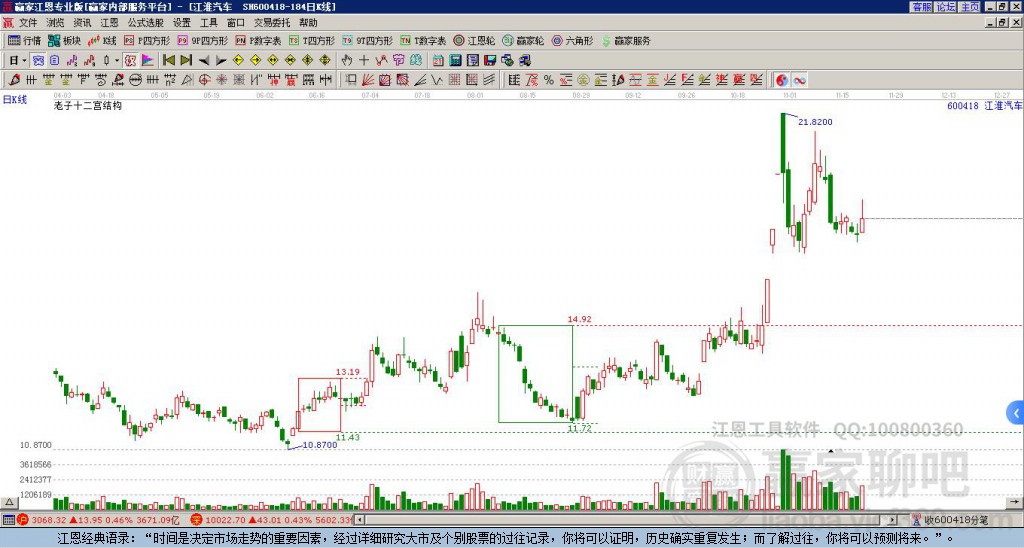Image resolution: width=1024 pixels, height=548 pixels.
Task: Click the circled 金 golden ratio icon
Action: 583,80
